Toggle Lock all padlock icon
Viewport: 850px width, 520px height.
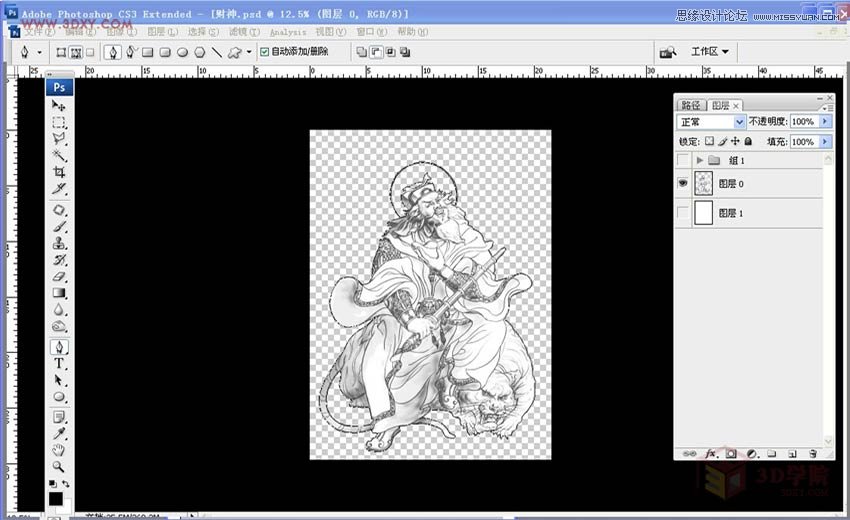748,142
